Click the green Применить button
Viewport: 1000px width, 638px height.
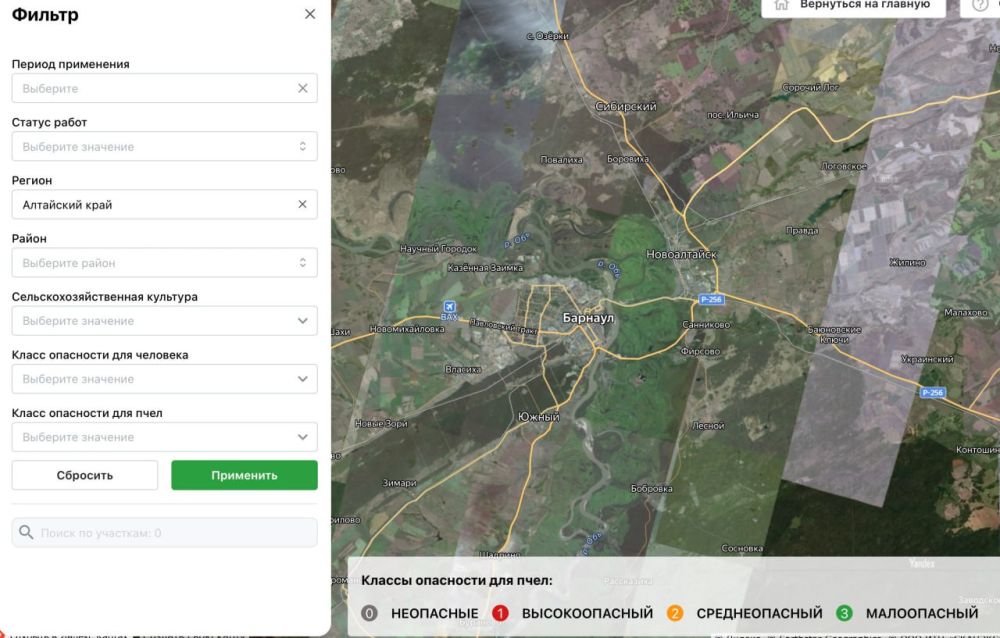point(244,475)
